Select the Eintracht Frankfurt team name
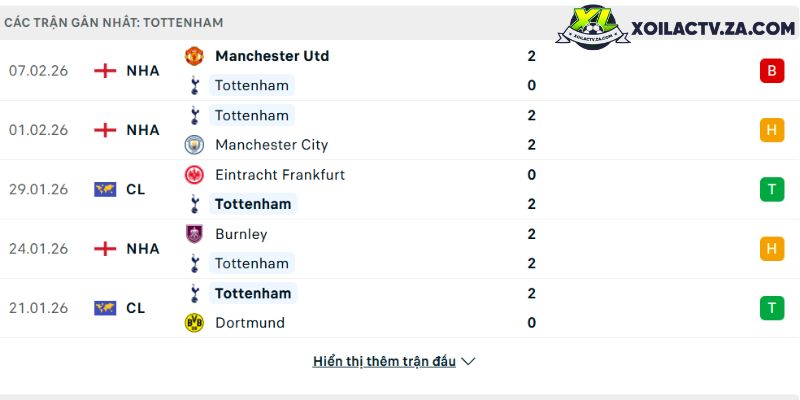 [x=279, y=175]
